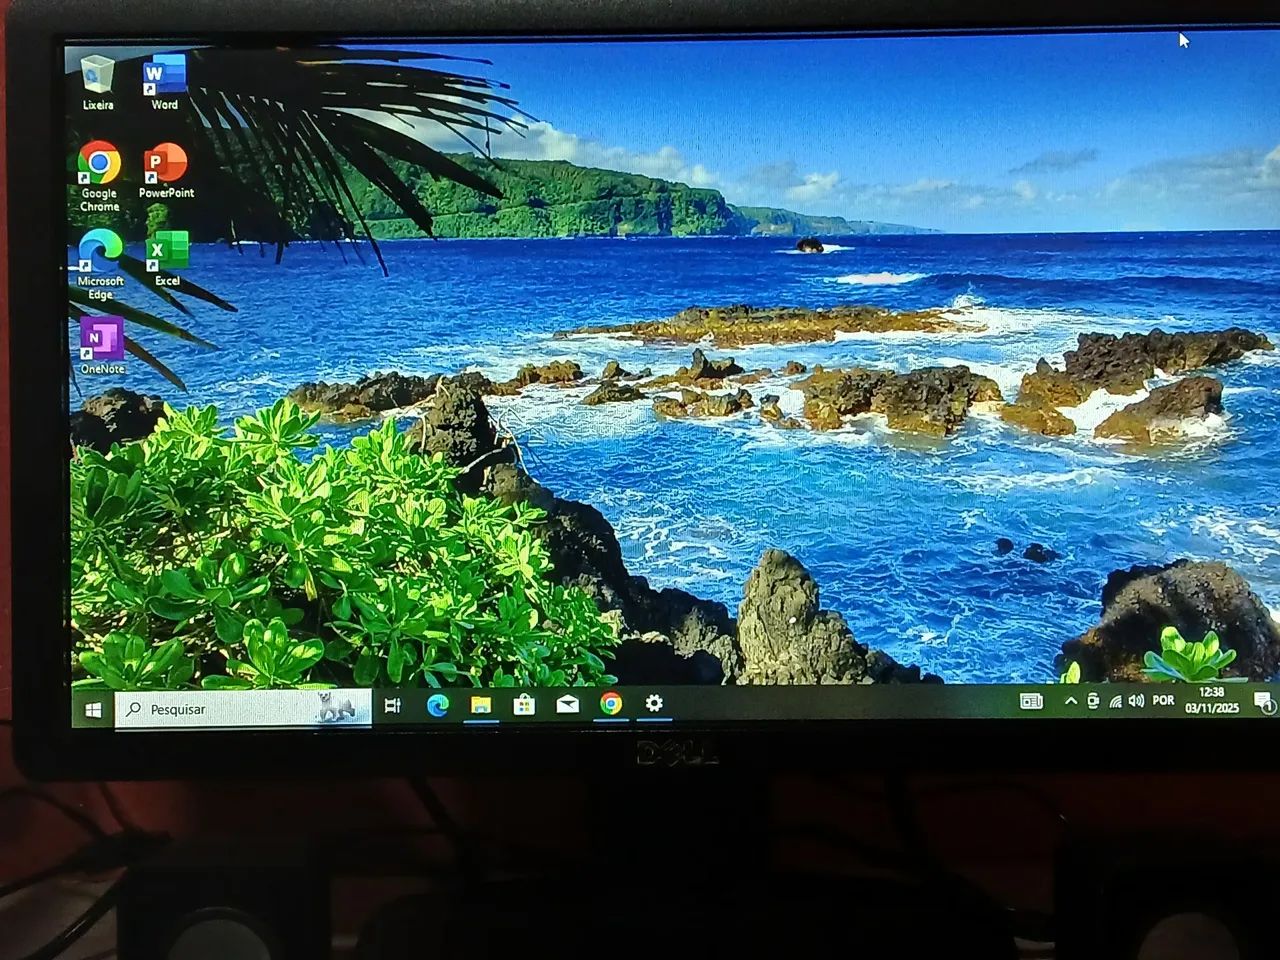This screenshot has height=960, width=1280.
Task: Open the Lixeira recycle bin icon
Action: point(98,78)
